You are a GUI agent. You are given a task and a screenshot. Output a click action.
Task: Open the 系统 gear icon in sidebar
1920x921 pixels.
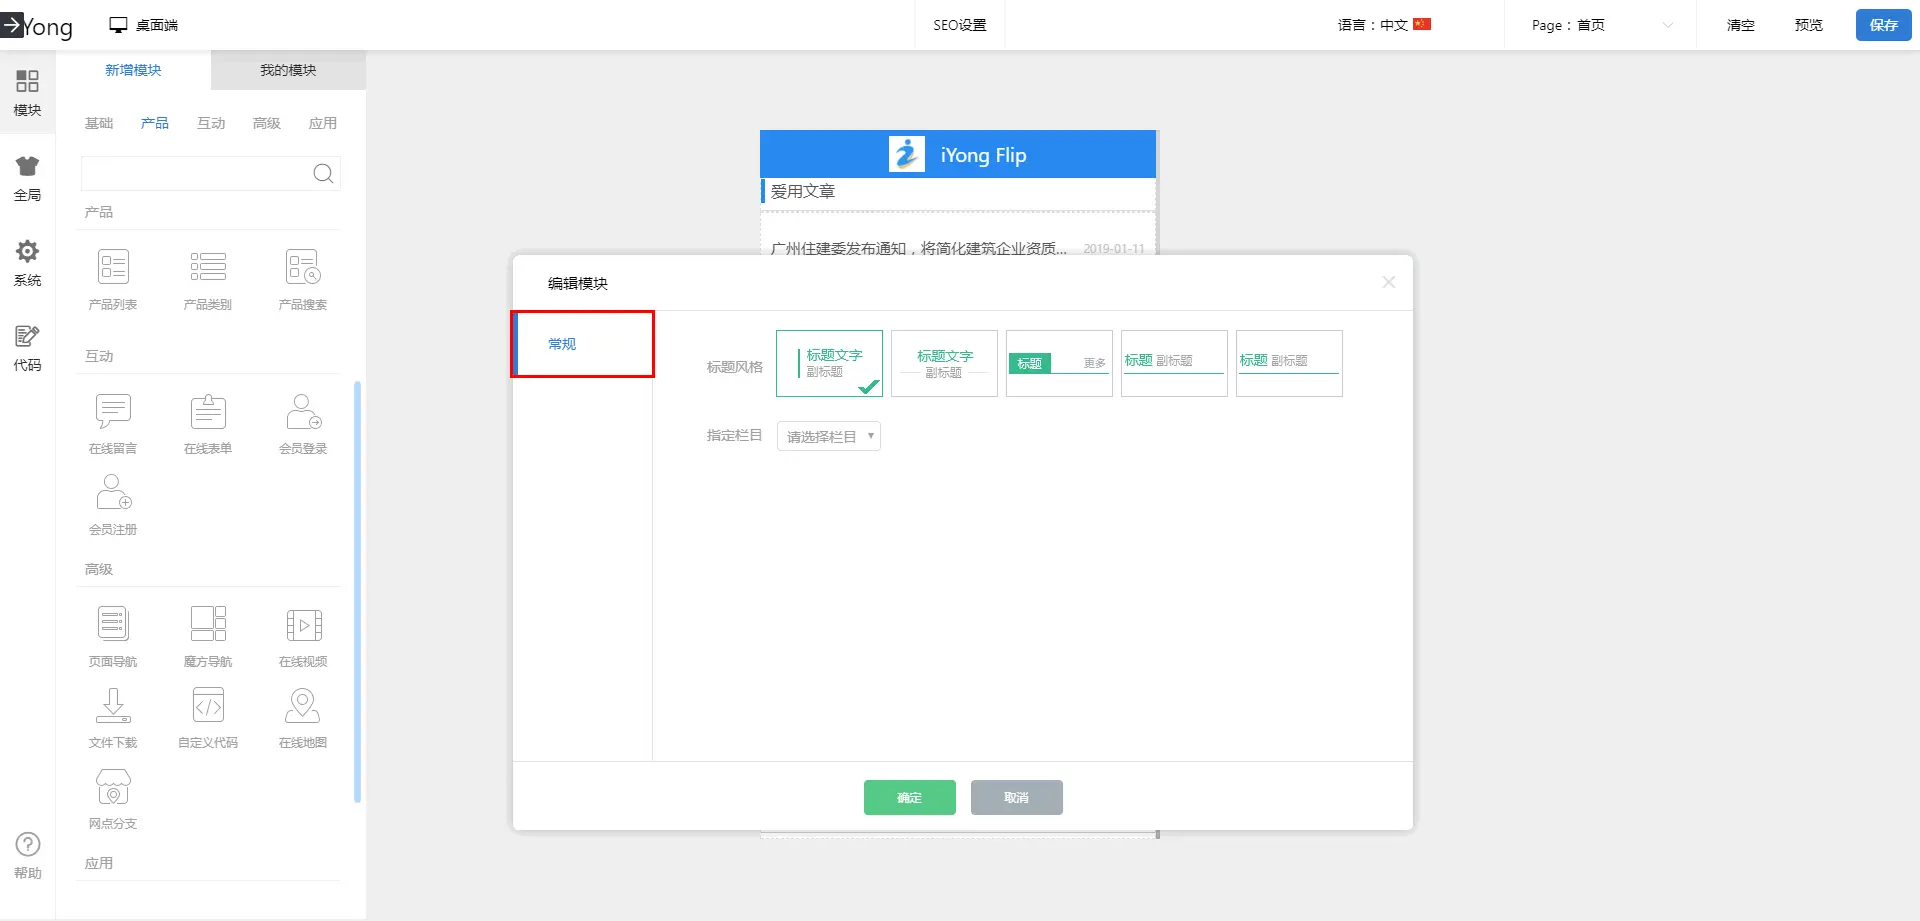[x=27, y=262]
